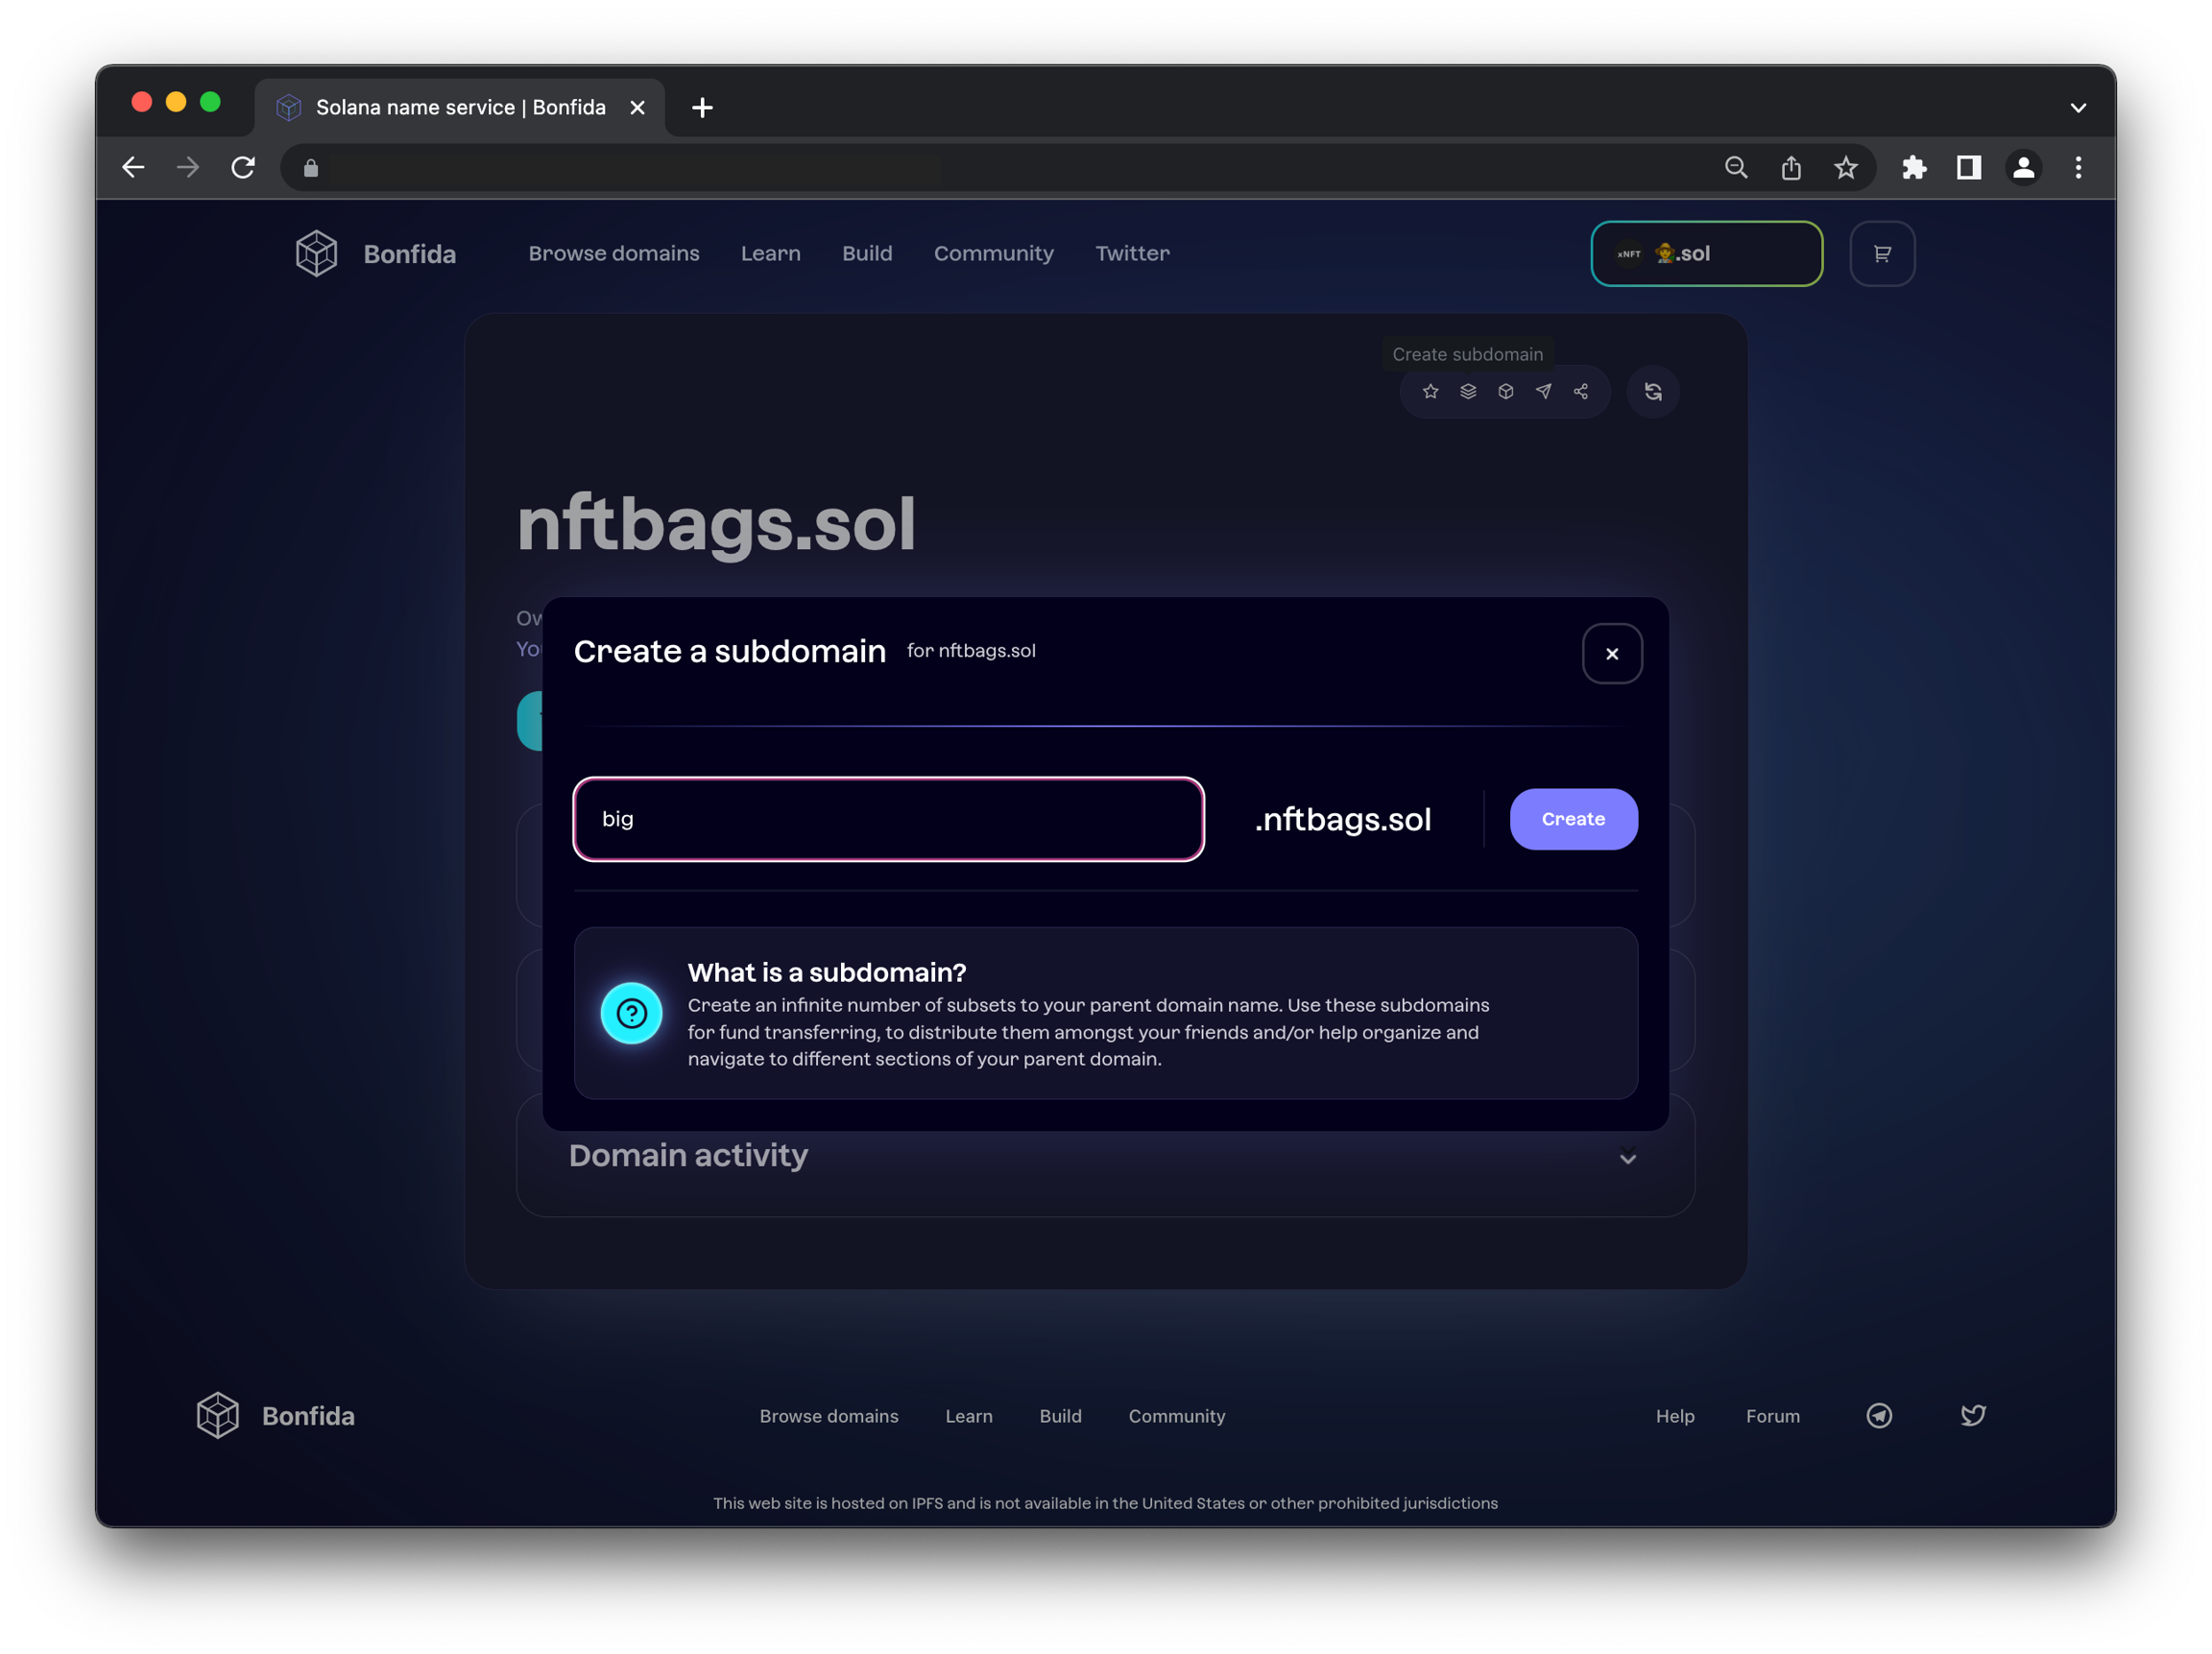The height and width of the screenshot is (1654, 2212).
Task: Click the circular refresh arrows icon
Action: click(x=1653, y=392)
